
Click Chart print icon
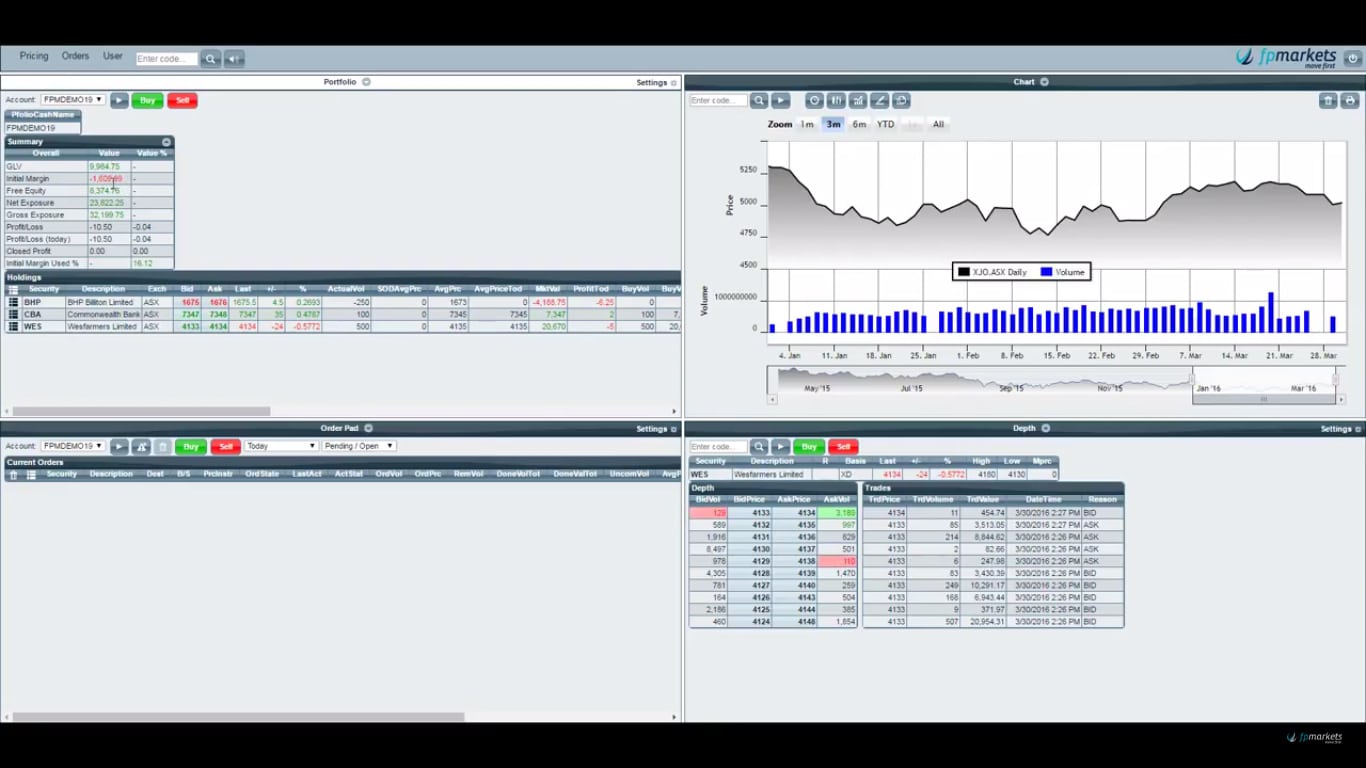point(1350,101)
